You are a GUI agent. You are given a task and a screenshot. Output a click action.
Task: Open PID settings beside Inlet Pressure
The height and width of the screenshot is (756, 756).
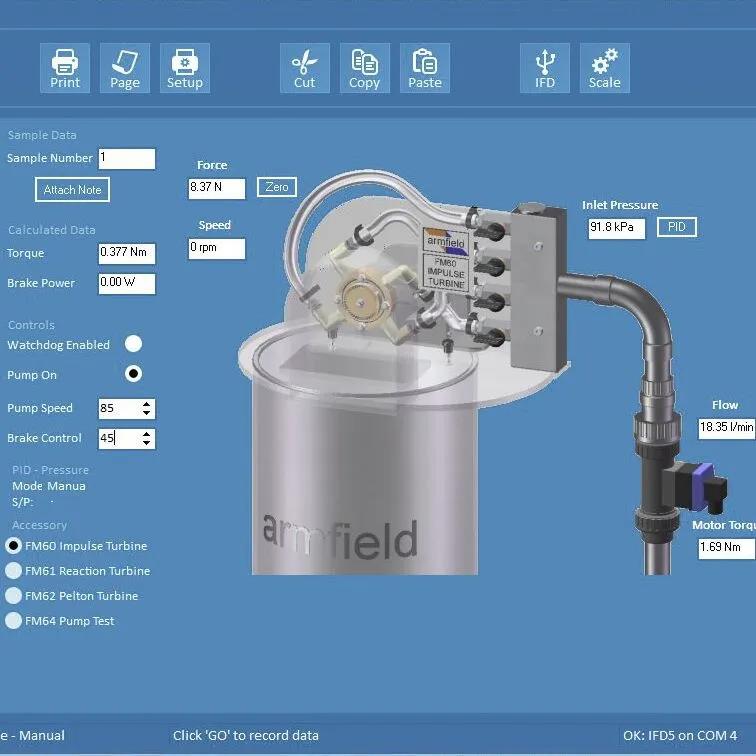tap(677, 227)
